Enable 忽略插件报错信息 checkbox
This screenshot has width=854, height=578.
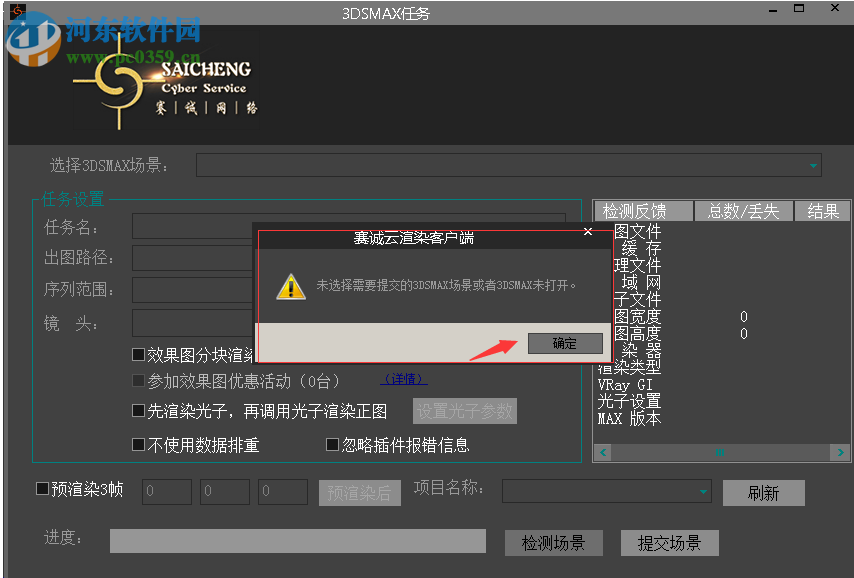[x=330, y=444]
